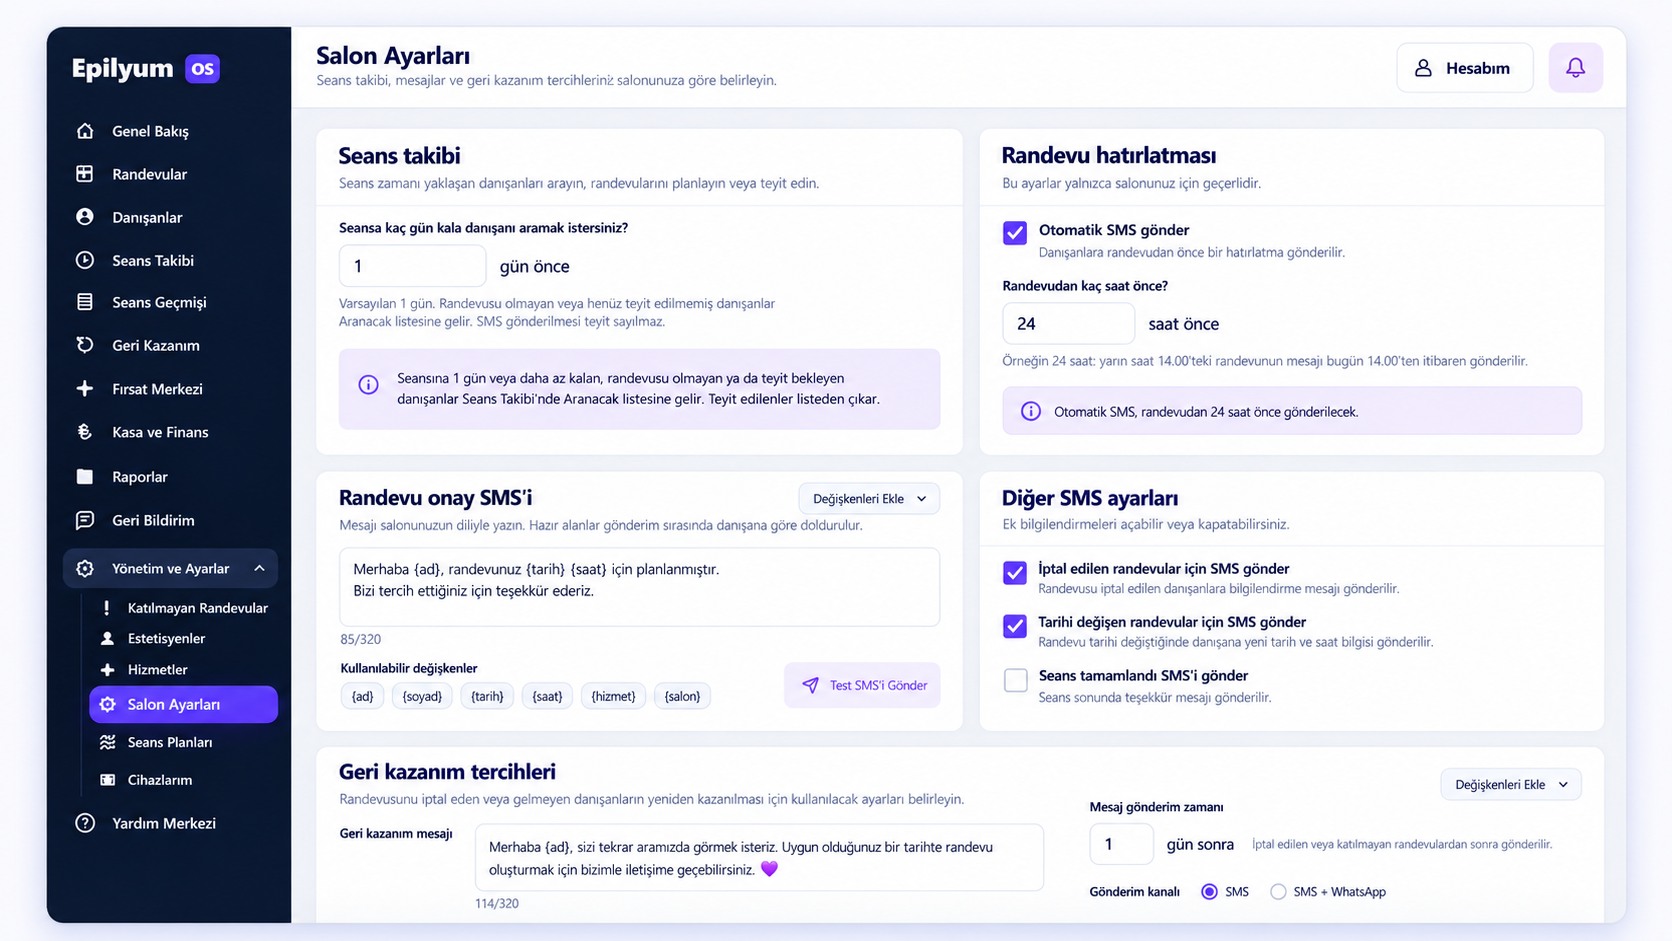The image size is (1672, 941).
Task: Expand Değişkenleri Ekle dropdown in Geri kazanım tercihleri
Action: point(1511,785)
